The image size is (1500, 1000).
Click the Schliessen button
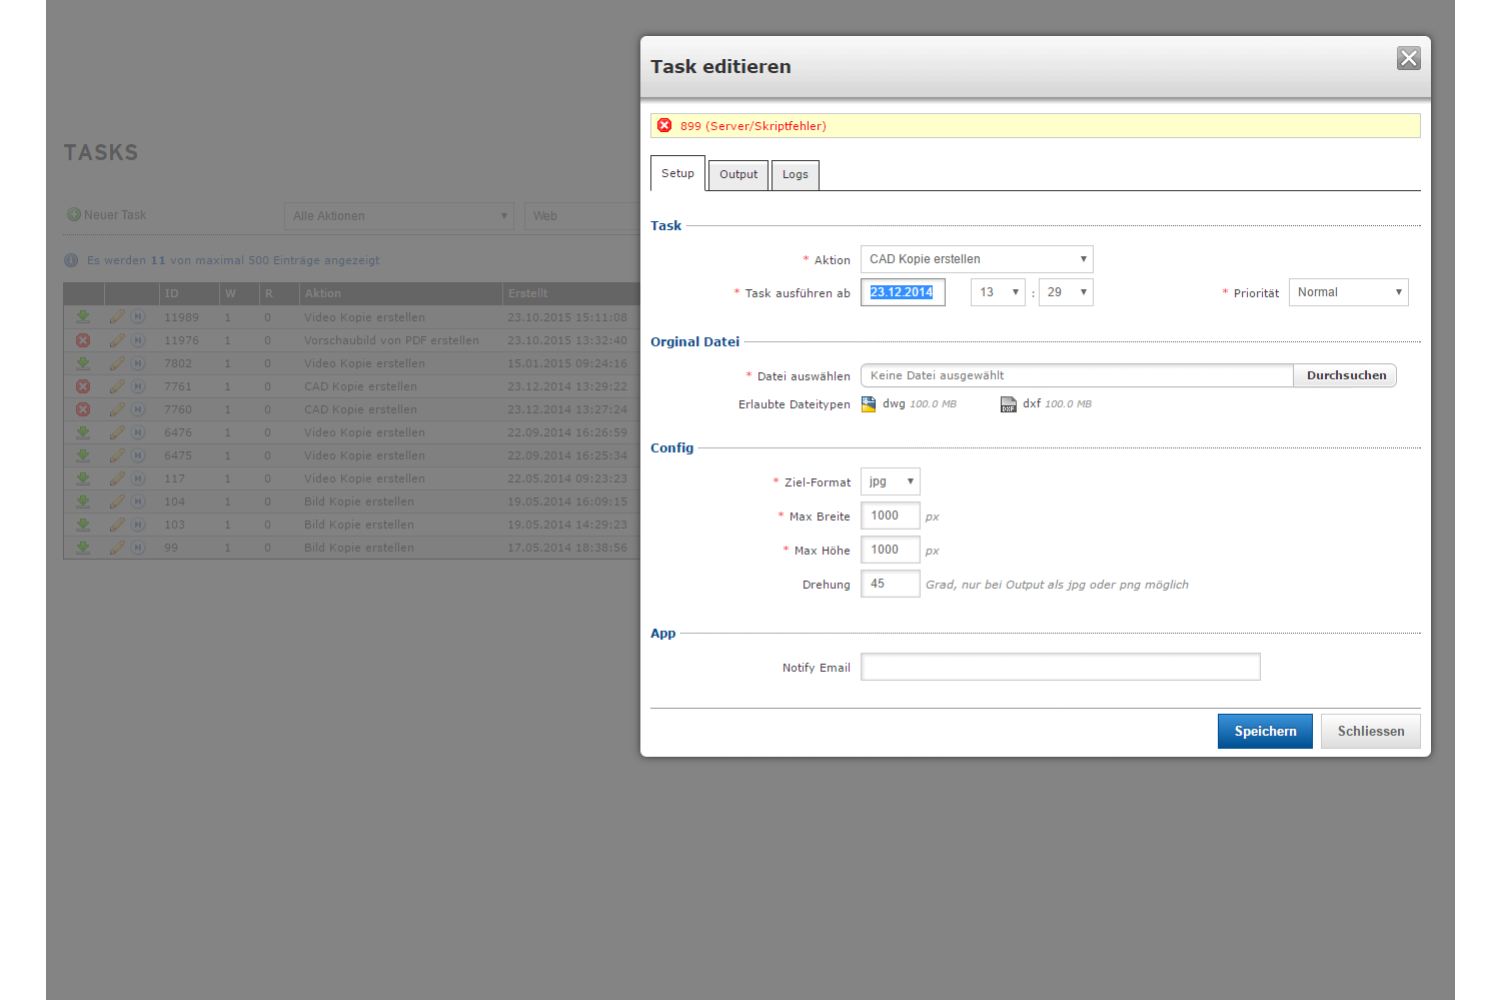pyautogui.click(x=1370, y=731)
